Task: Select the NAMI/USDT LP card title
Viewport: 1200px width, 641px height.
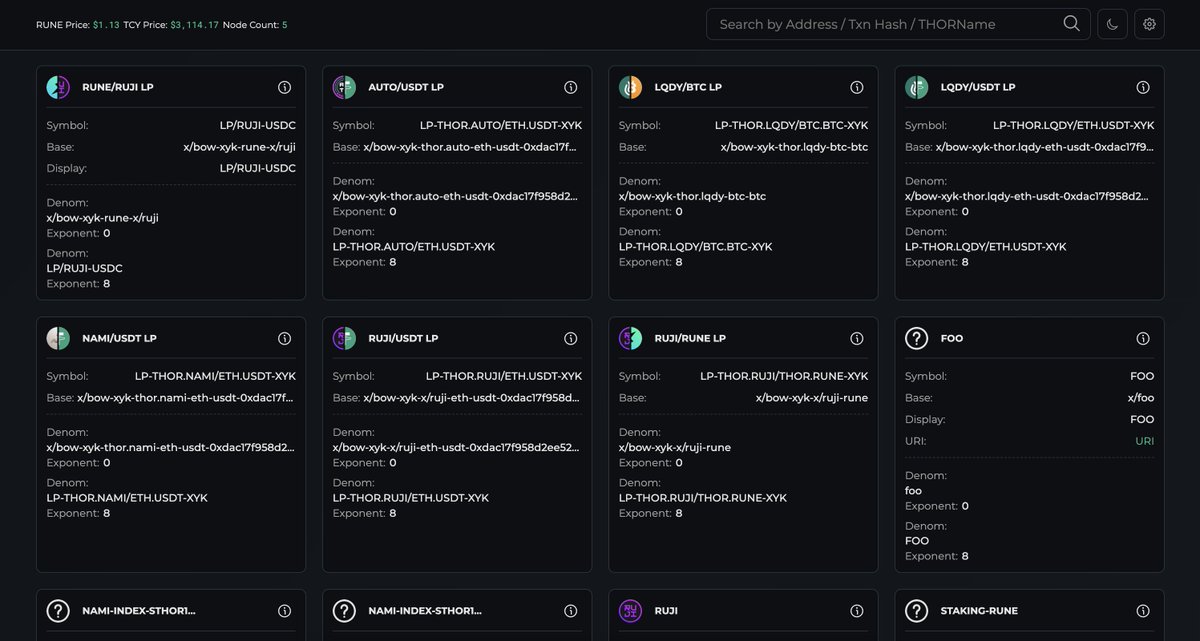Action: click(119, 339)
